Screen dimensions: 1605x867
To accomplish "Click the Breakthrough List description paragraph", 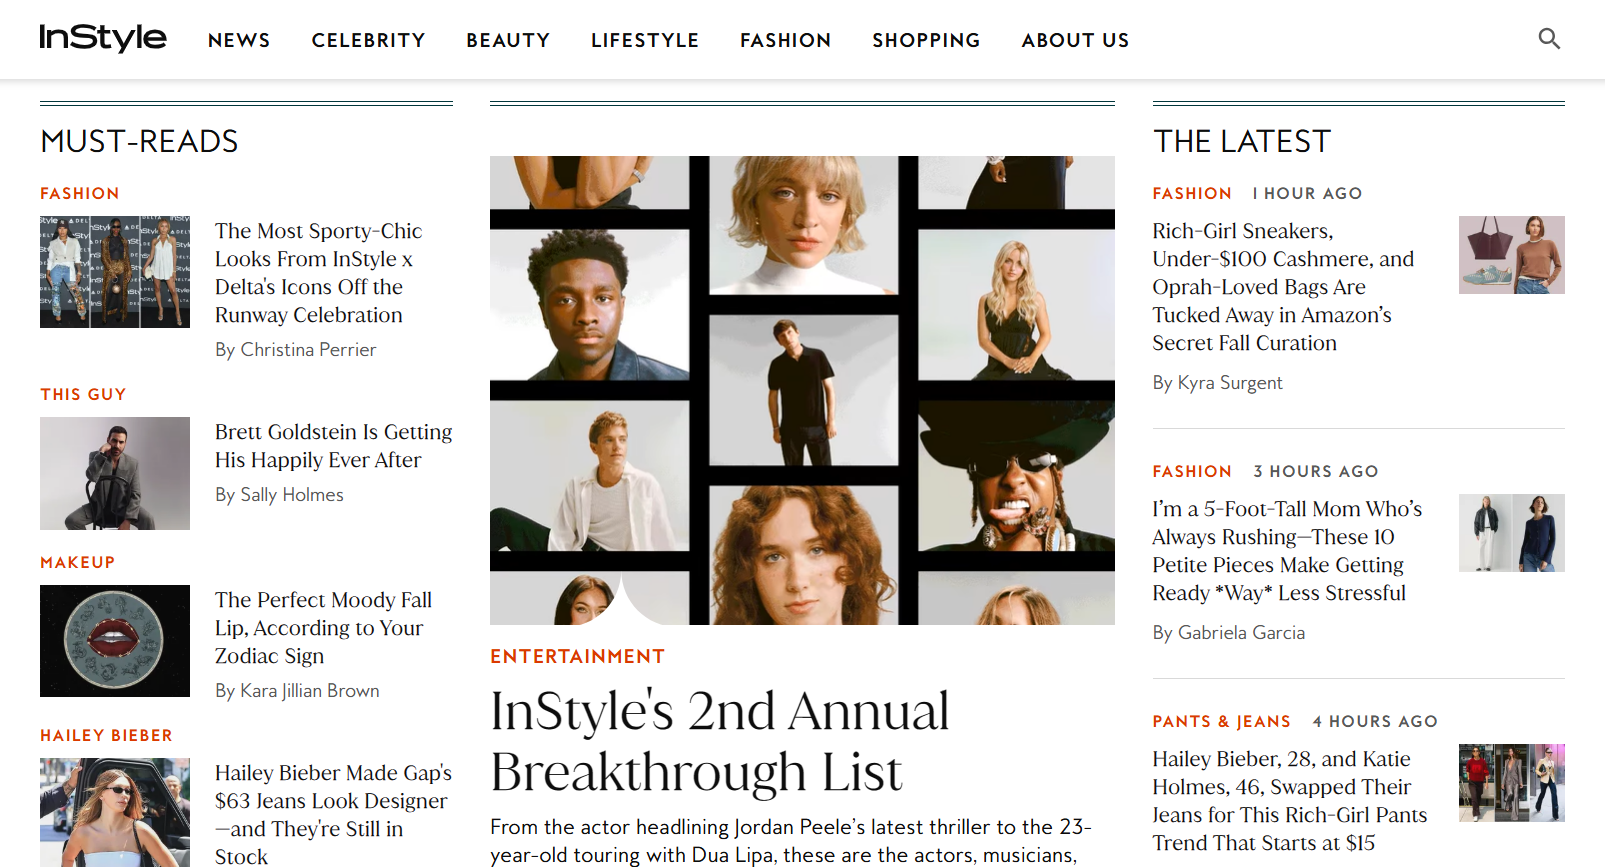I will point(791,841).
